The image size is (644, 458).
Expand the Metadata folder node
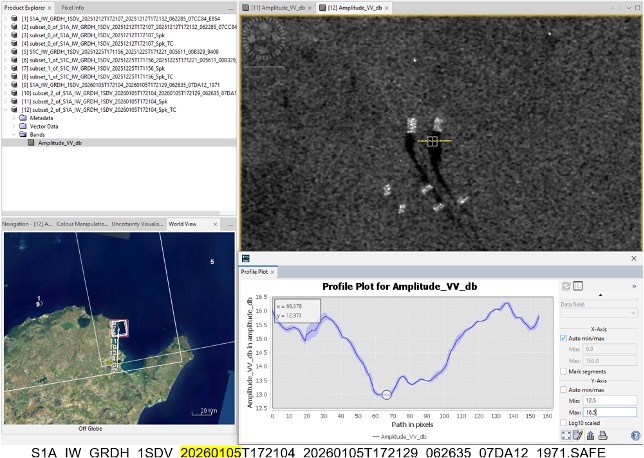point(14,118)
